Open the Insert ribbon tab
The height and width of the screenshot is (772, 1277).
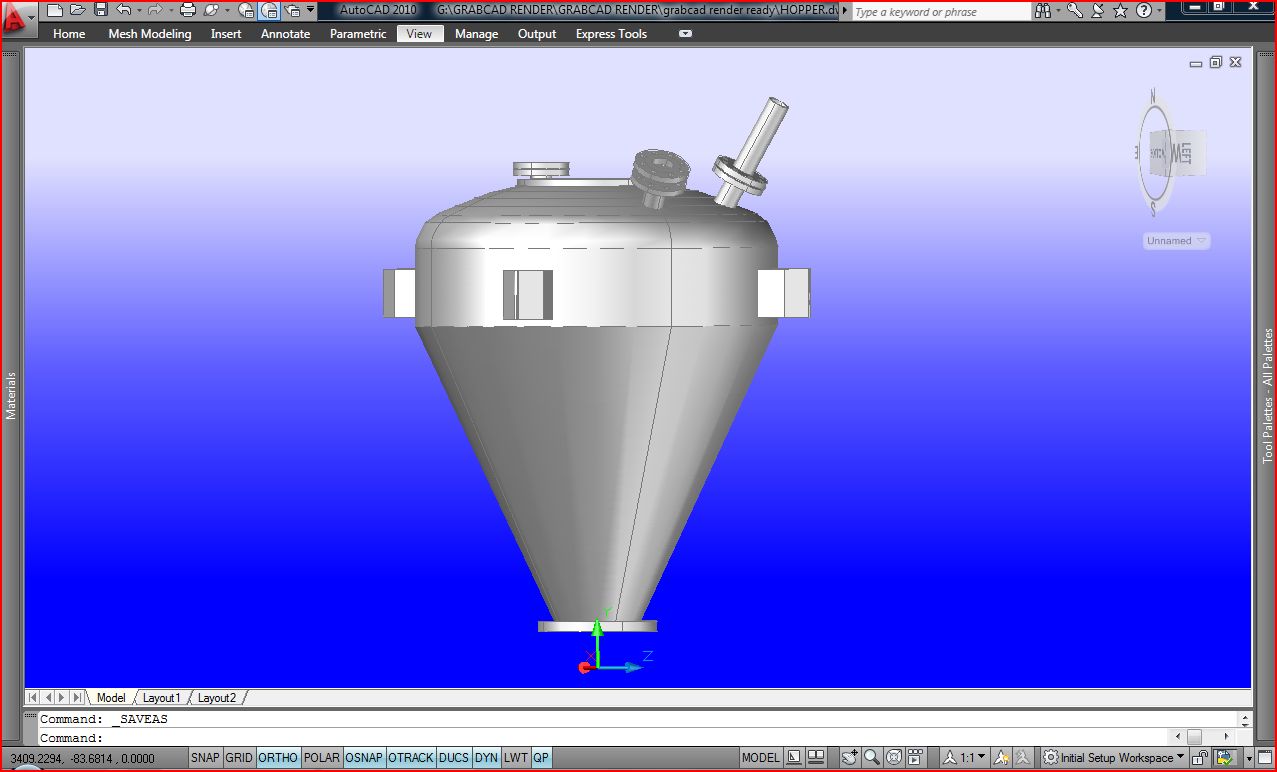pos(226,34)
